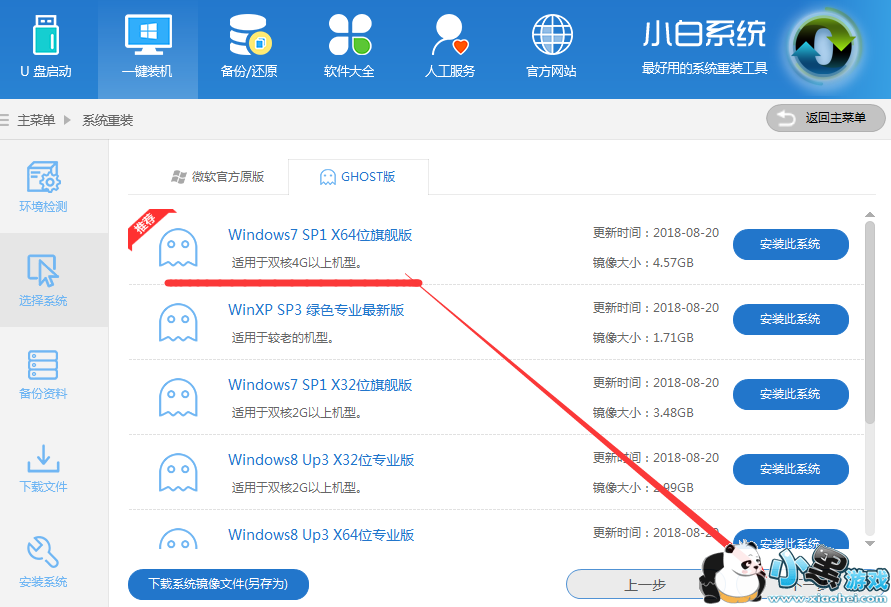Click text 镜像大小：4.57GB
891x607 pixels.
pos(643,263)
